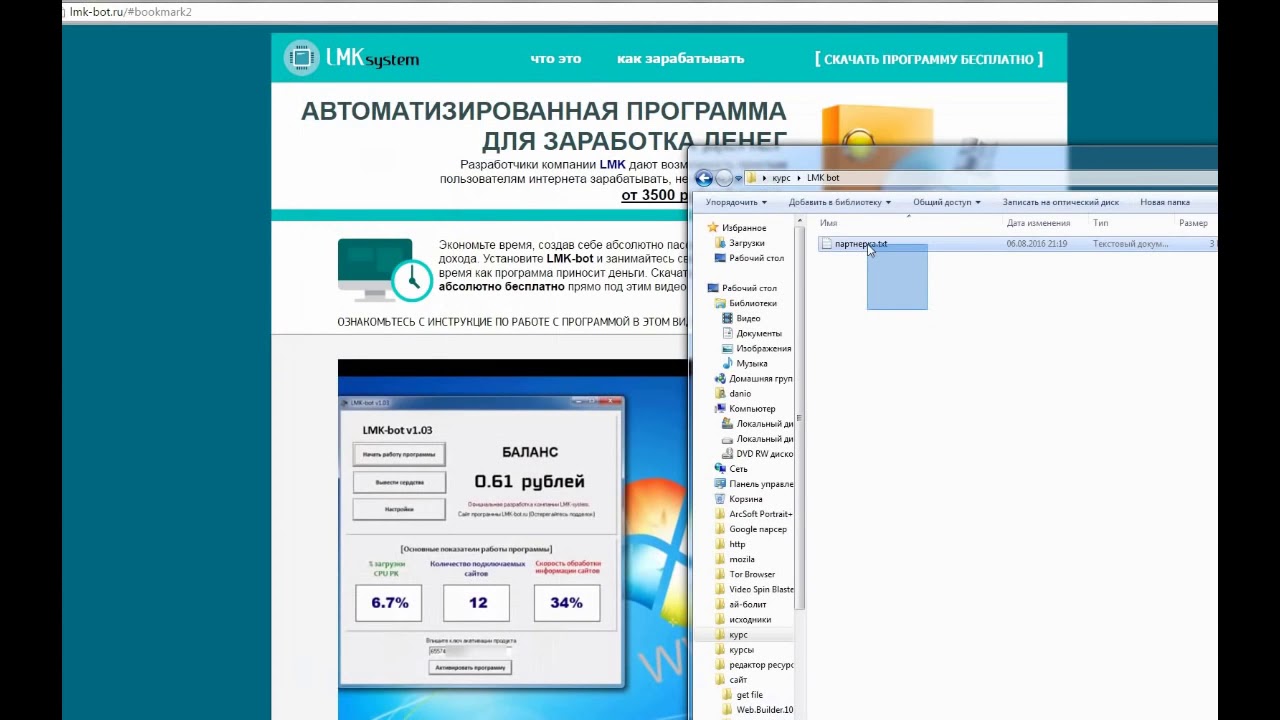Image resolution: width=1280 pixels, height=720 pixels.
Task: Open the Библиотеки node
Action: point(745,303)
